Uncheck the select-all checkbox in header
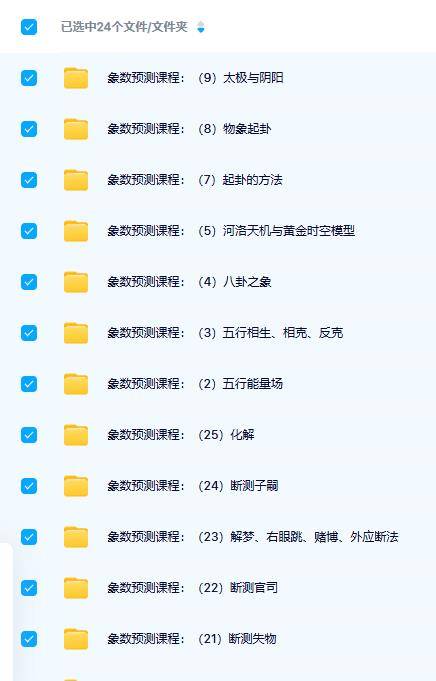 click(x=29, y=27)
